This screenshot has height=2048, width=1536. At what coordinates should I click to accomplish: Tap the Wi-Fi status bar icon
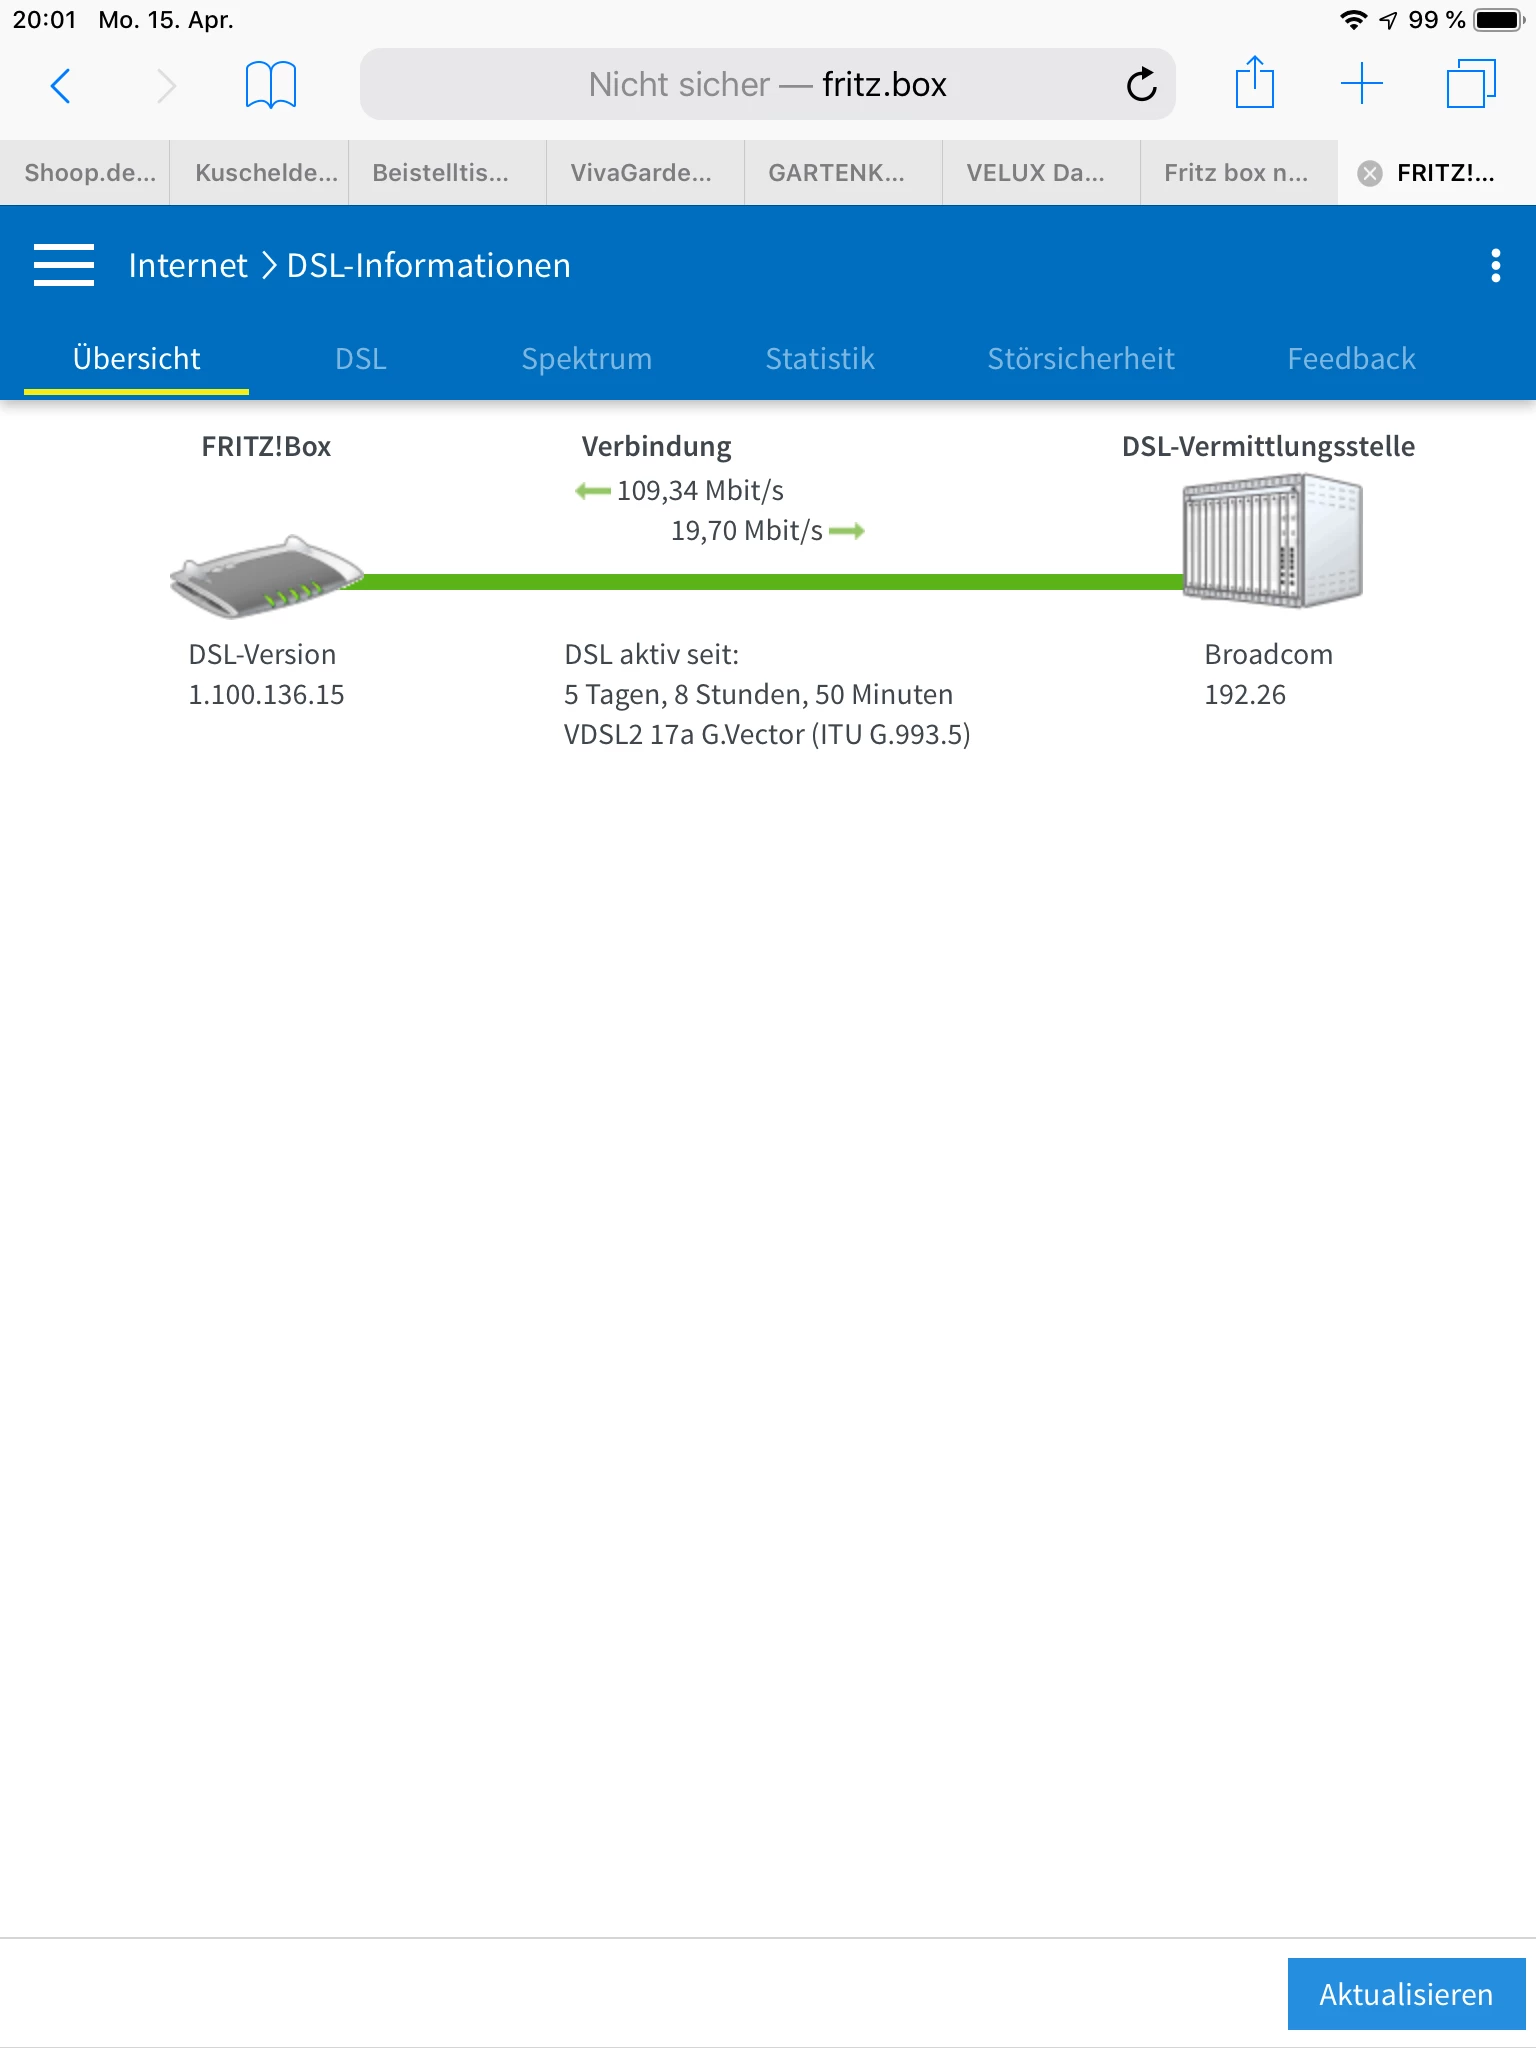pyautogui.click(x=1353, y=20)
